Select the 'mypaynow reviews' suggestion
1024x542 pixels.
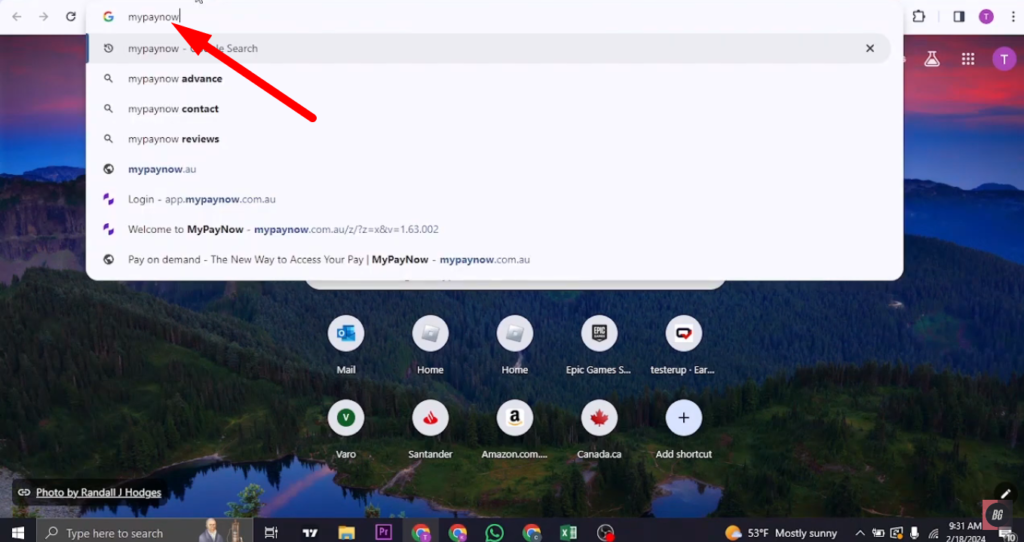pyautogui.click(x=173, y=139)
